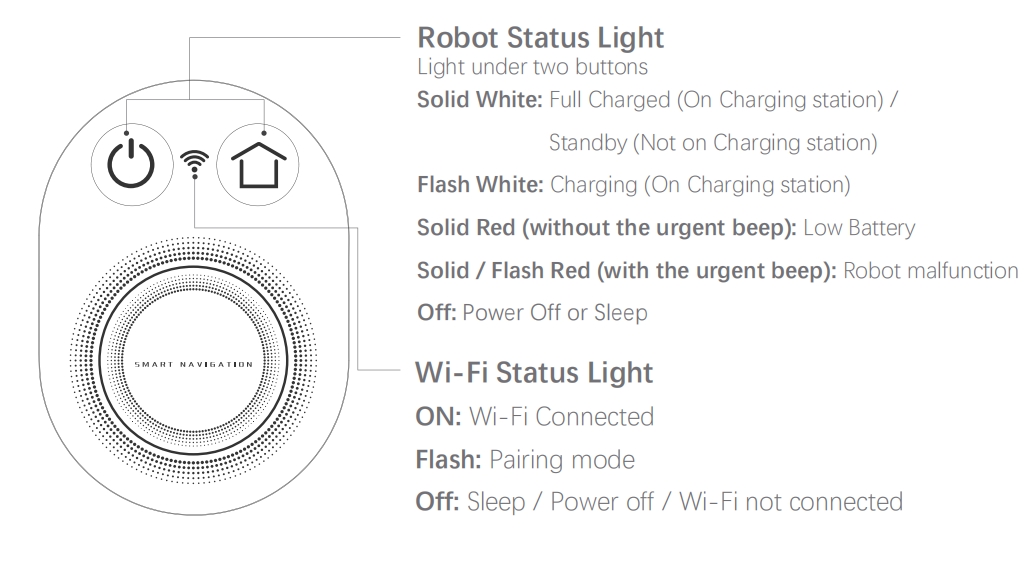The width and height of the screenshot is (1035, 573).
Task: Click Standby (Not on Charging station) text
Action: pyautogui.click(x=714, y=143)
